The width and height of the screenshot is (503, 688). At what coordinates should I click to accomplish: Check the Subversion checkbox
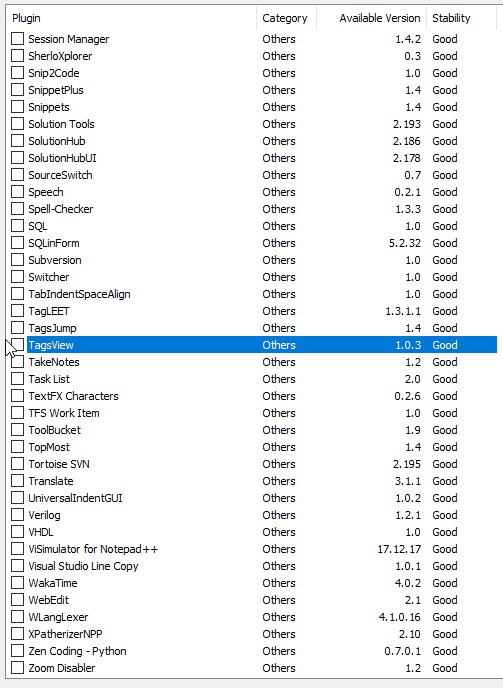pos(18,260)
